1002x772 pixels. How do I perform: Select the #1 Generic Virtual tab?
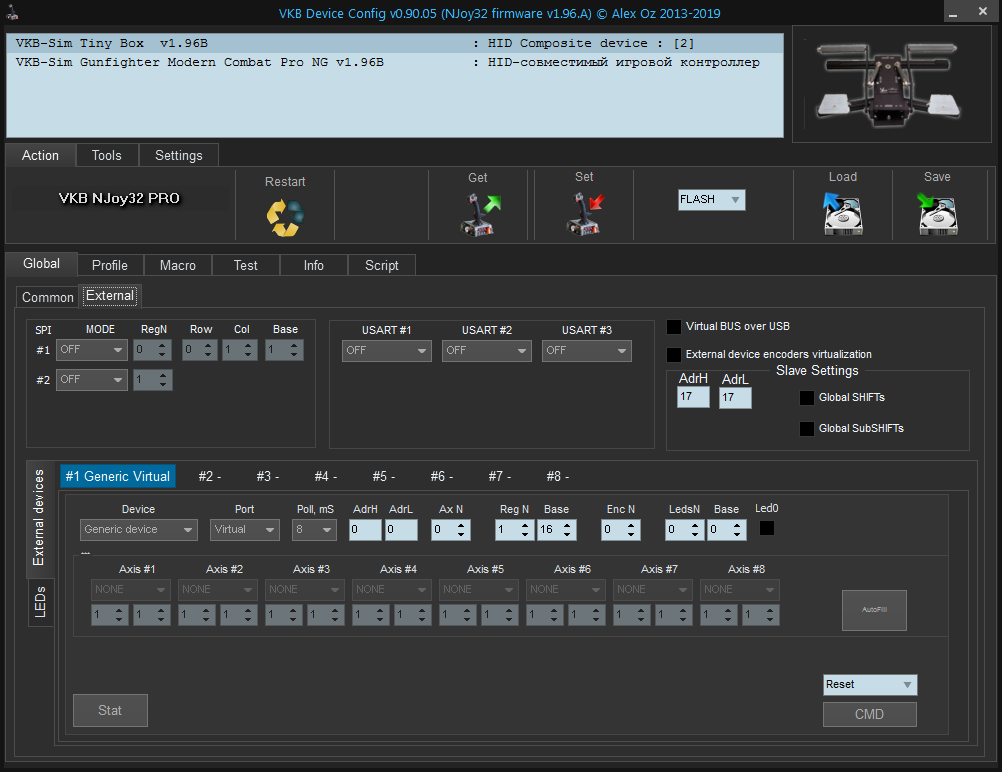(x=118, y=476)
